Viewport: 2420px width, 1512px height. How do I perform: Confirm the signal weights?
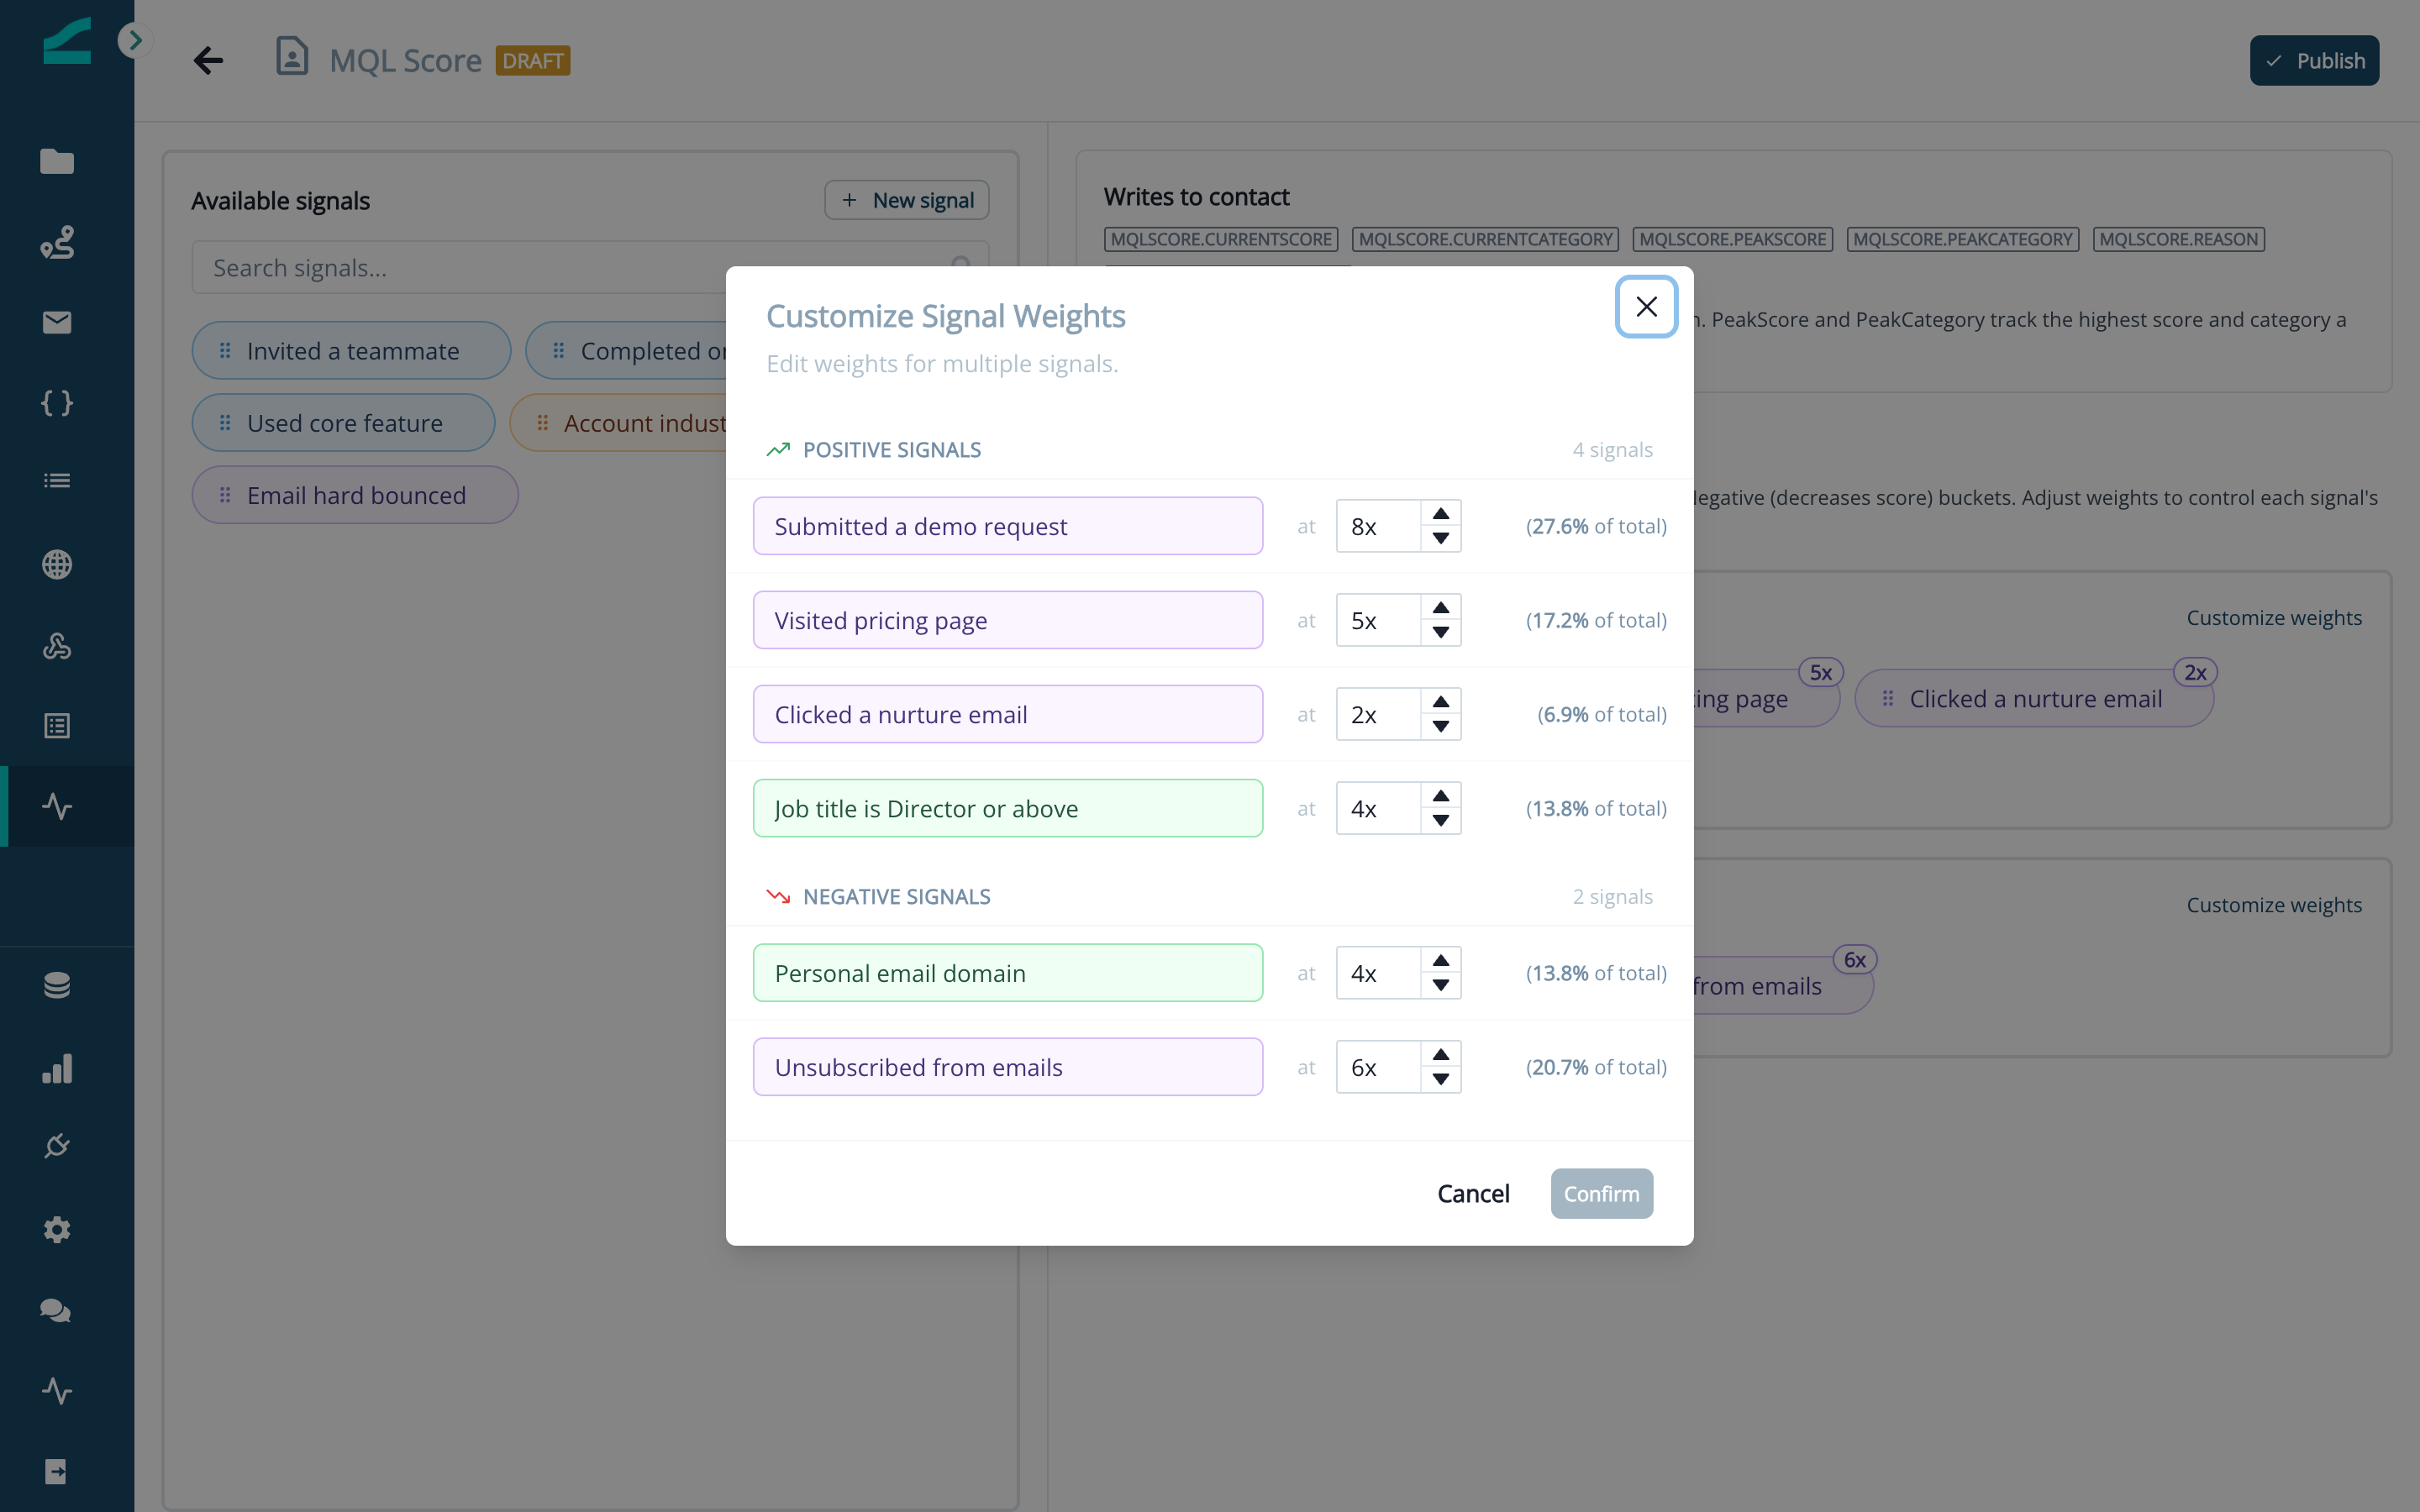click(1601, 1193)
